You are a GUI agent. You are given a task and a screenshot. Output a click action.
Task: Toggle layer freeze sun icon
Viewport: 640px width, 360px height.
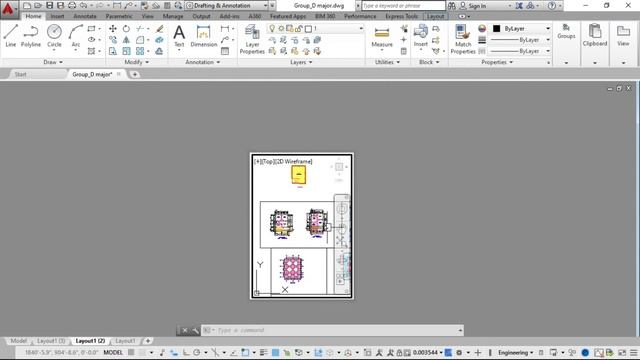point(281,29)
